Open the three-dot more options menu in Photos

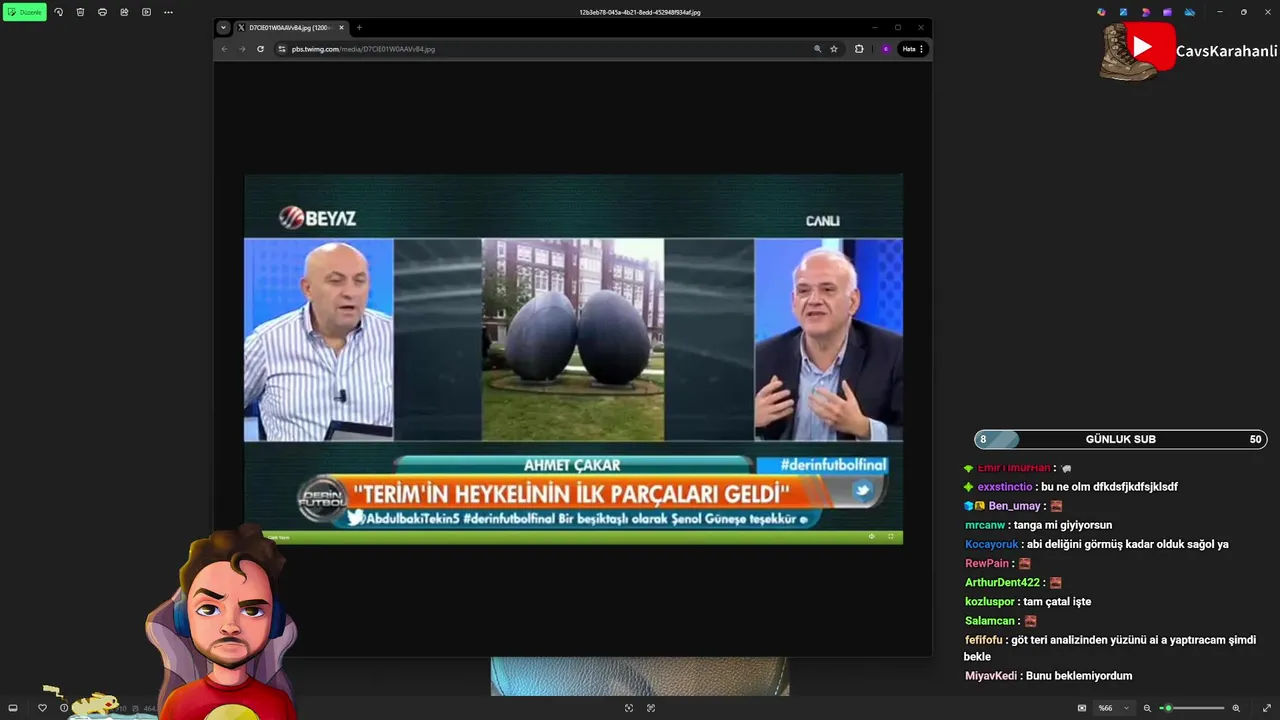point(168,12)
